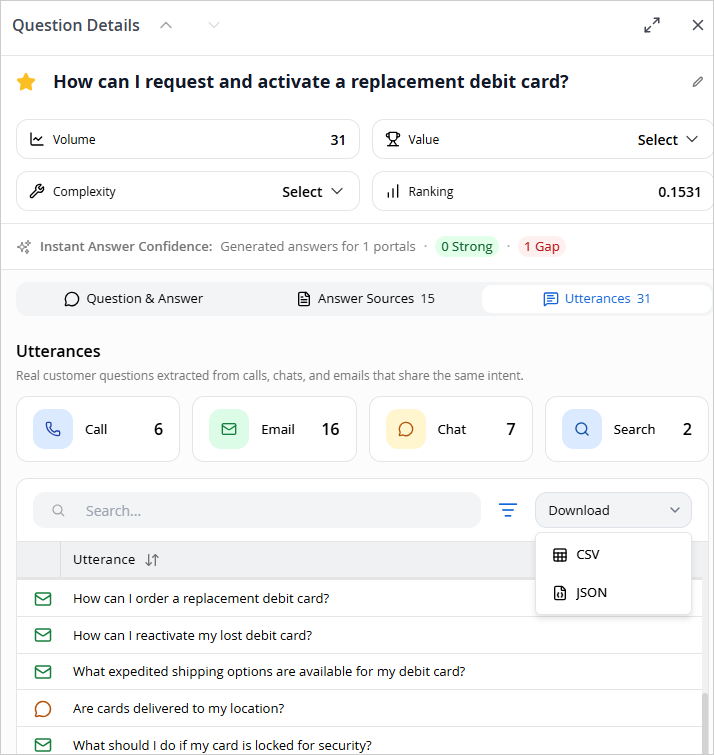Image resolution: width=714 pixels, height=755 pixels.
Task: Filter utterances by Chat channel card
Action: tap(451, 429)
